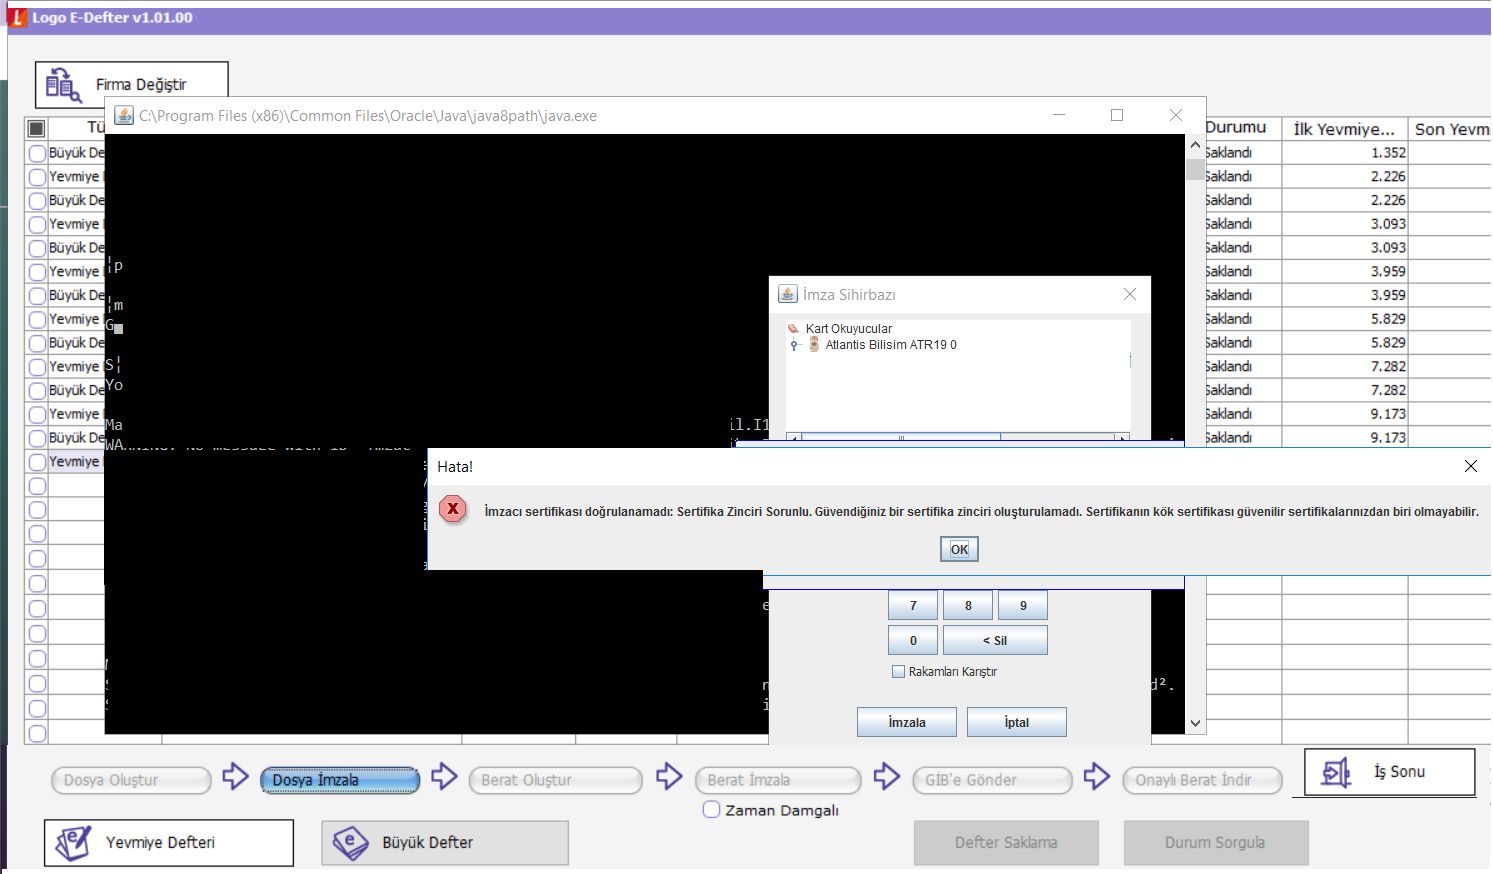Click arrow before Onaylı Berat İndir
This screenshot has width=1493, height=874.
(x=1097, y=777)
